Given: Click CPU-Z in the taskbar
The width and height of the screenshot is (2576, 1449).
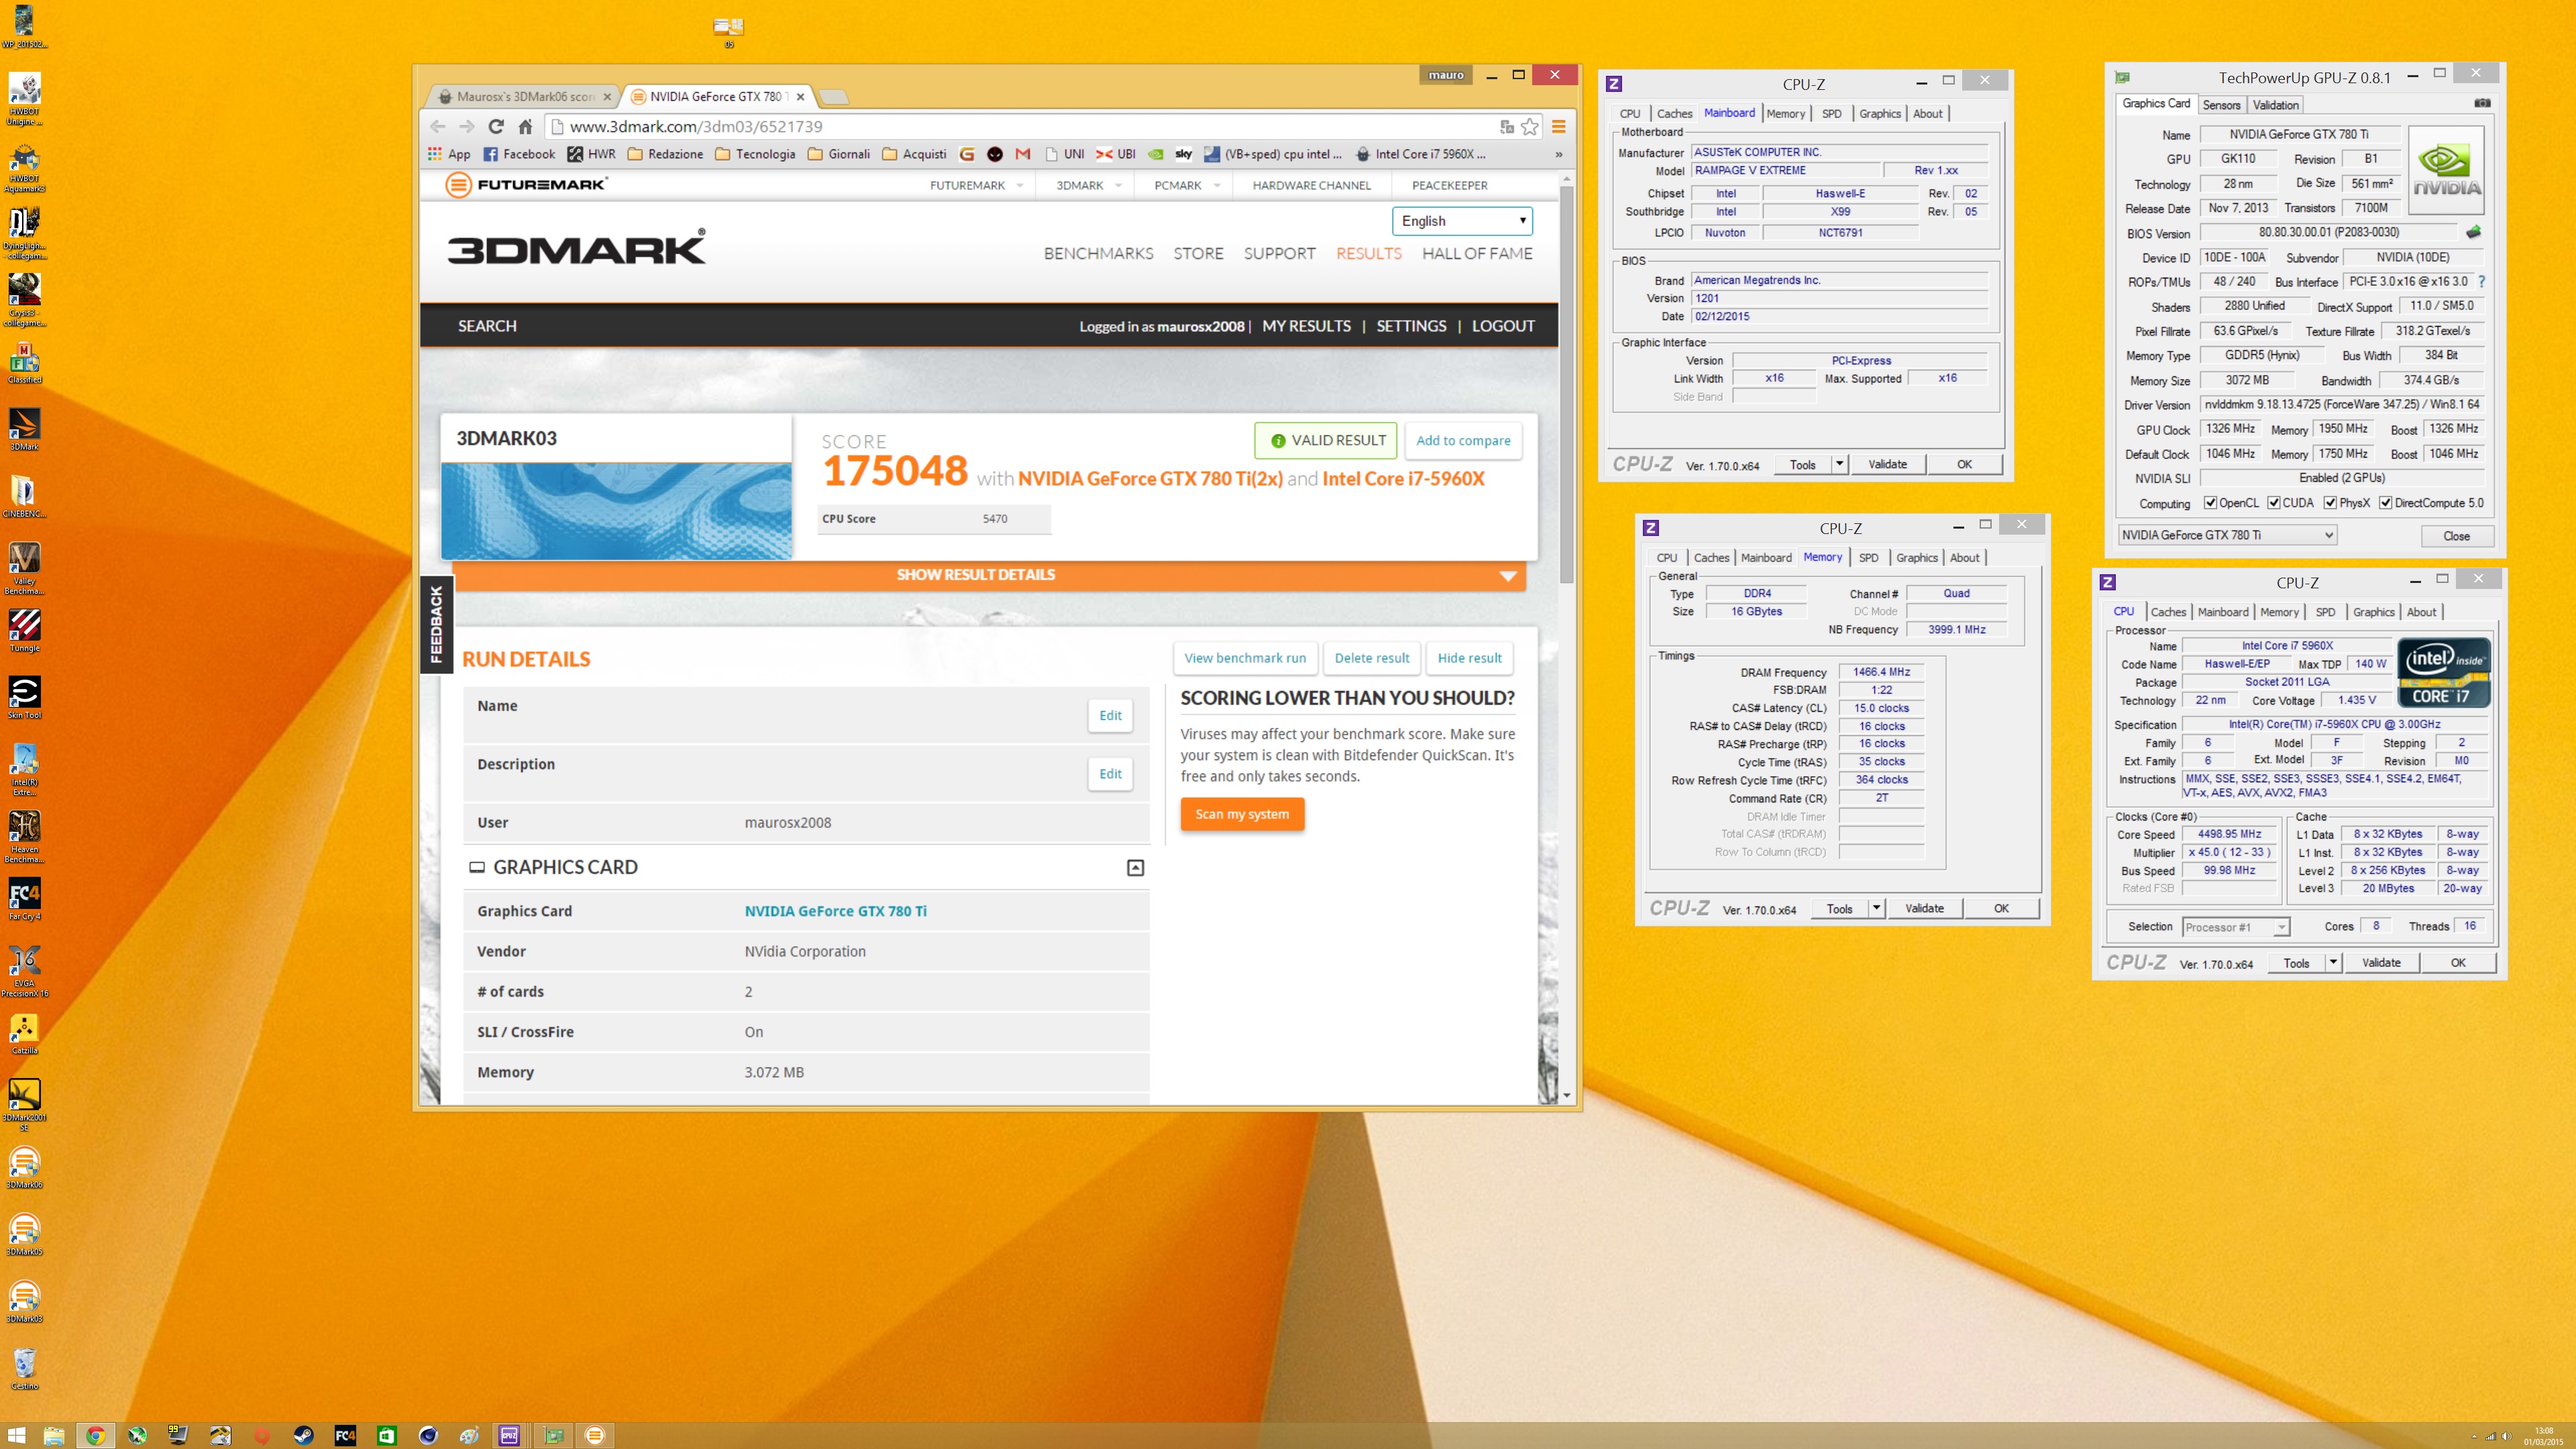Looking at the screenshot, I should tap(509, 1435).
